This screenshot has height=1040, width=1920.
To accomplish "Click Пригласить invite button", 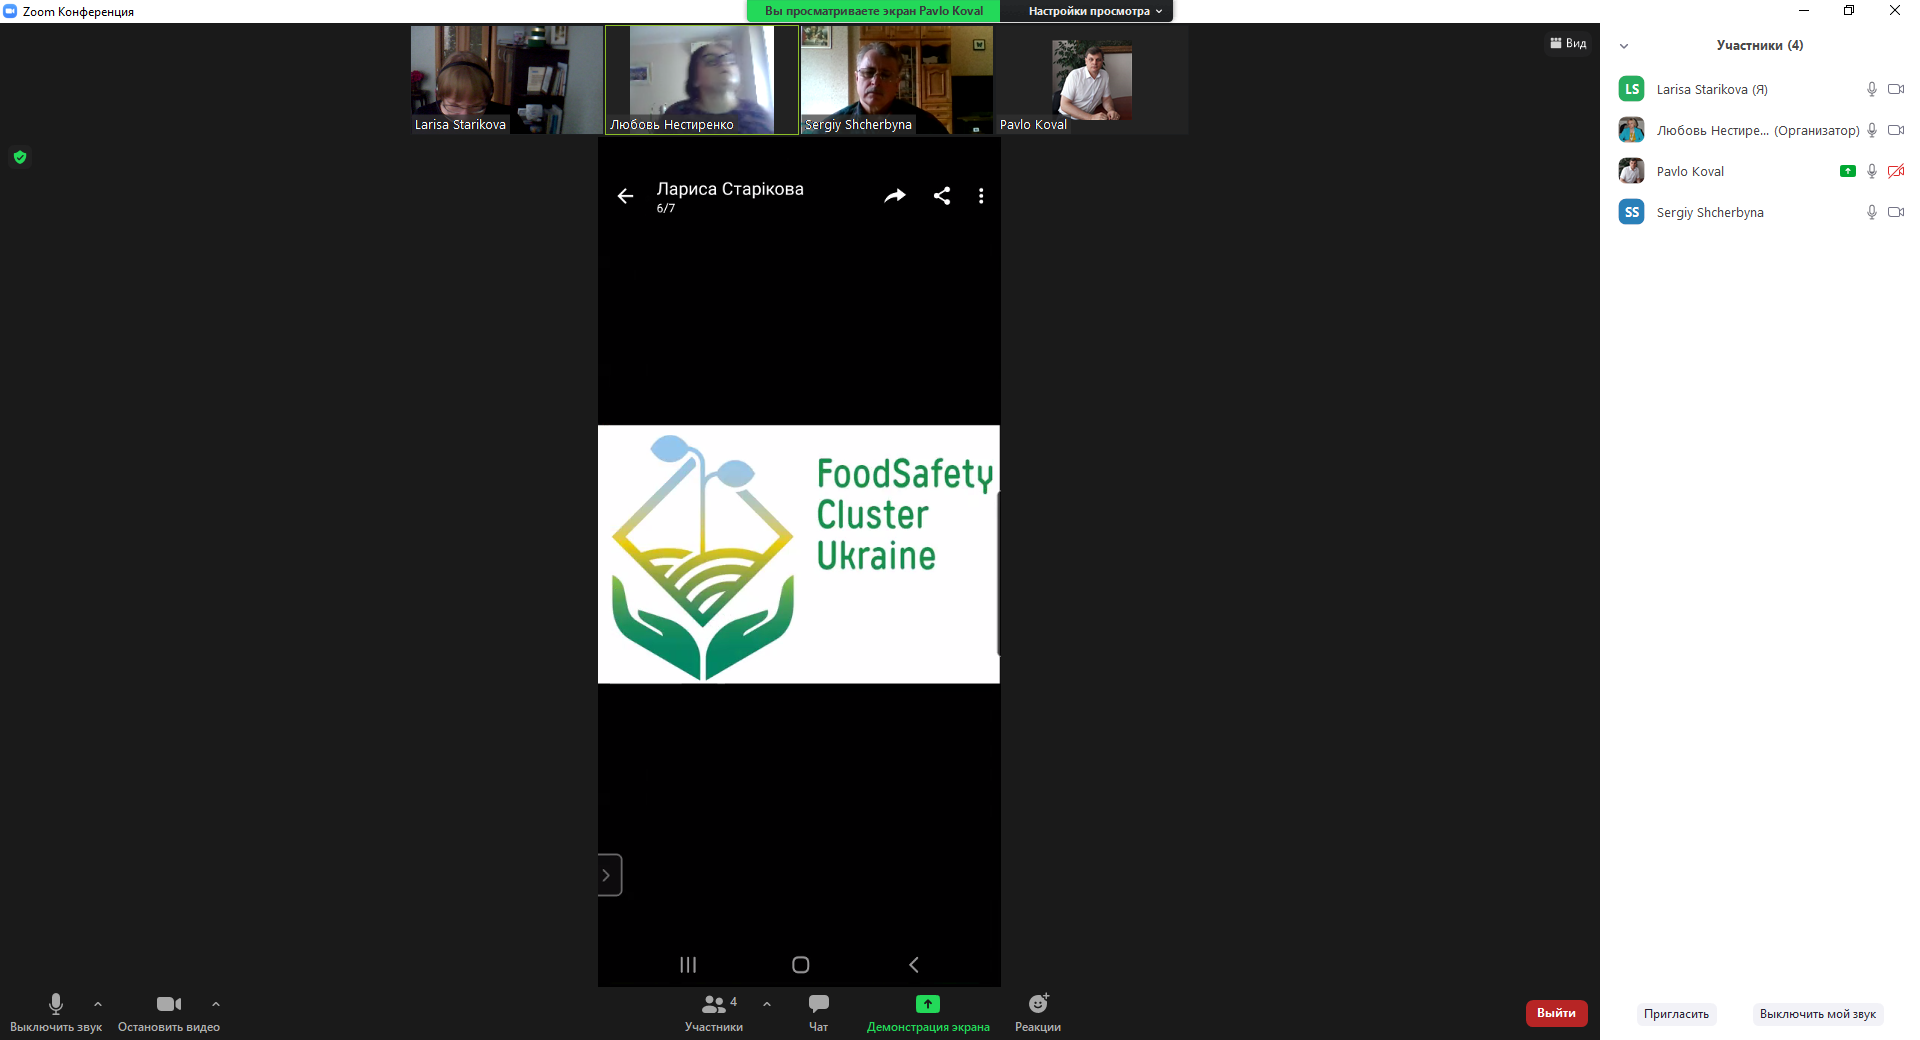I will pos(1676,1014).
